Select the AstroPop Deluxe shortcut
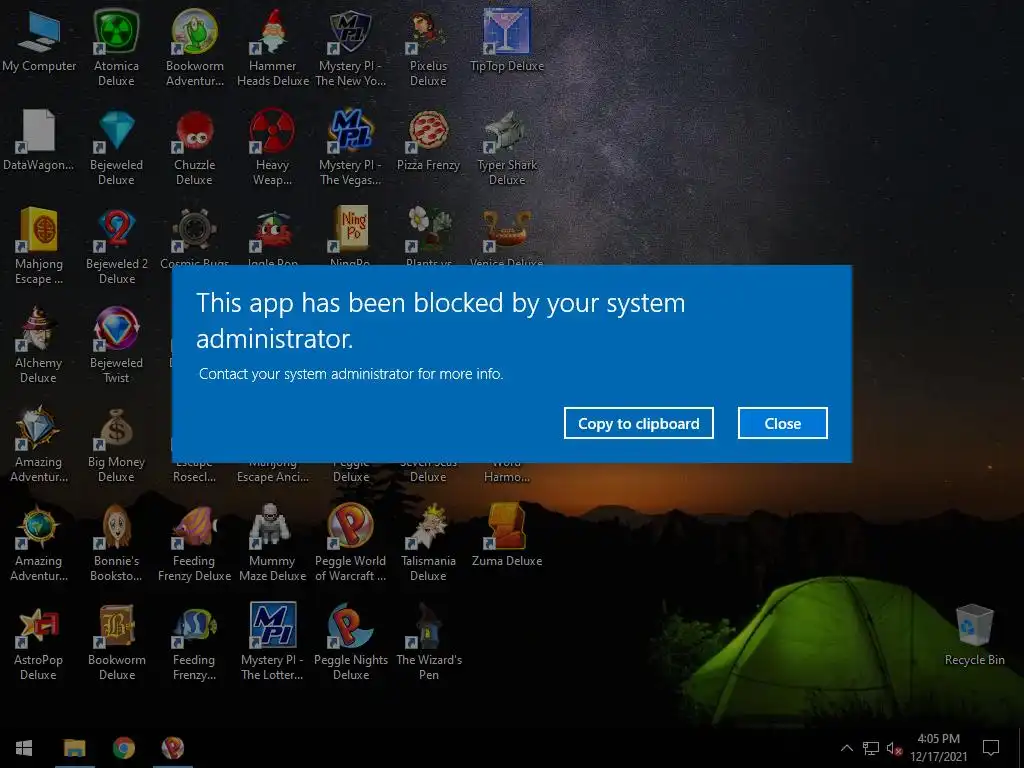The height and width of the screenshot is (768, 1024). tap(39, 642)
